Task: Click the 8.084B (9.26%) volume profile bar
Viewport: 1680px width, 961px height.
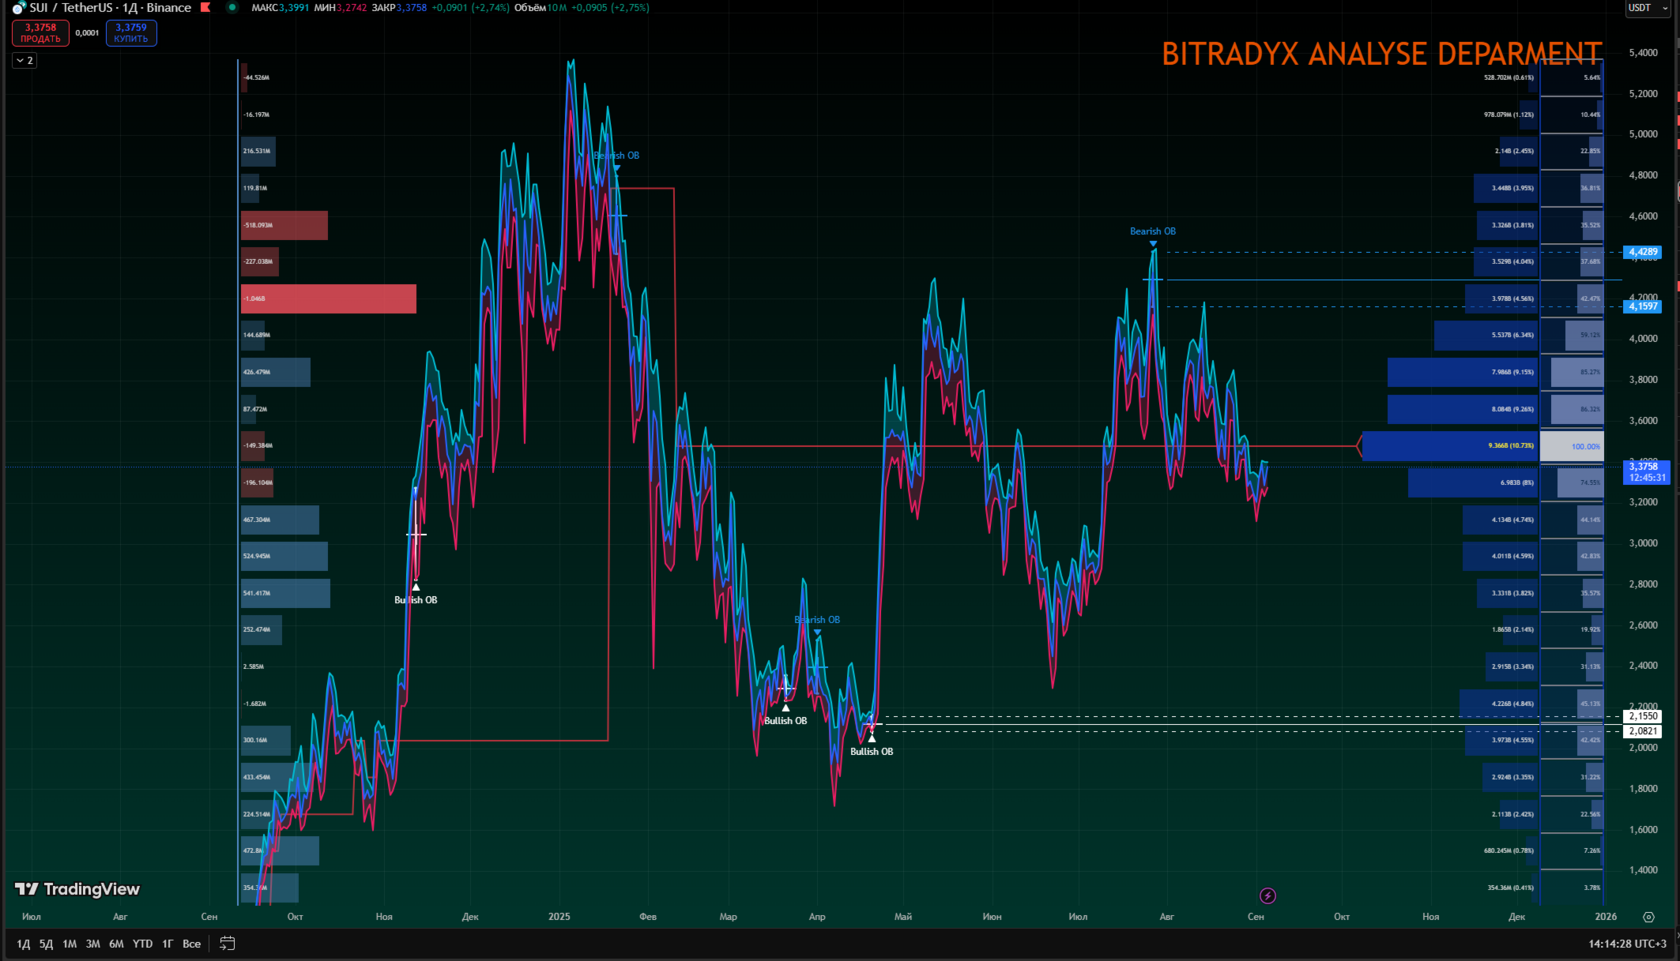Action: pyautogui.click(x=1462, y=409)
